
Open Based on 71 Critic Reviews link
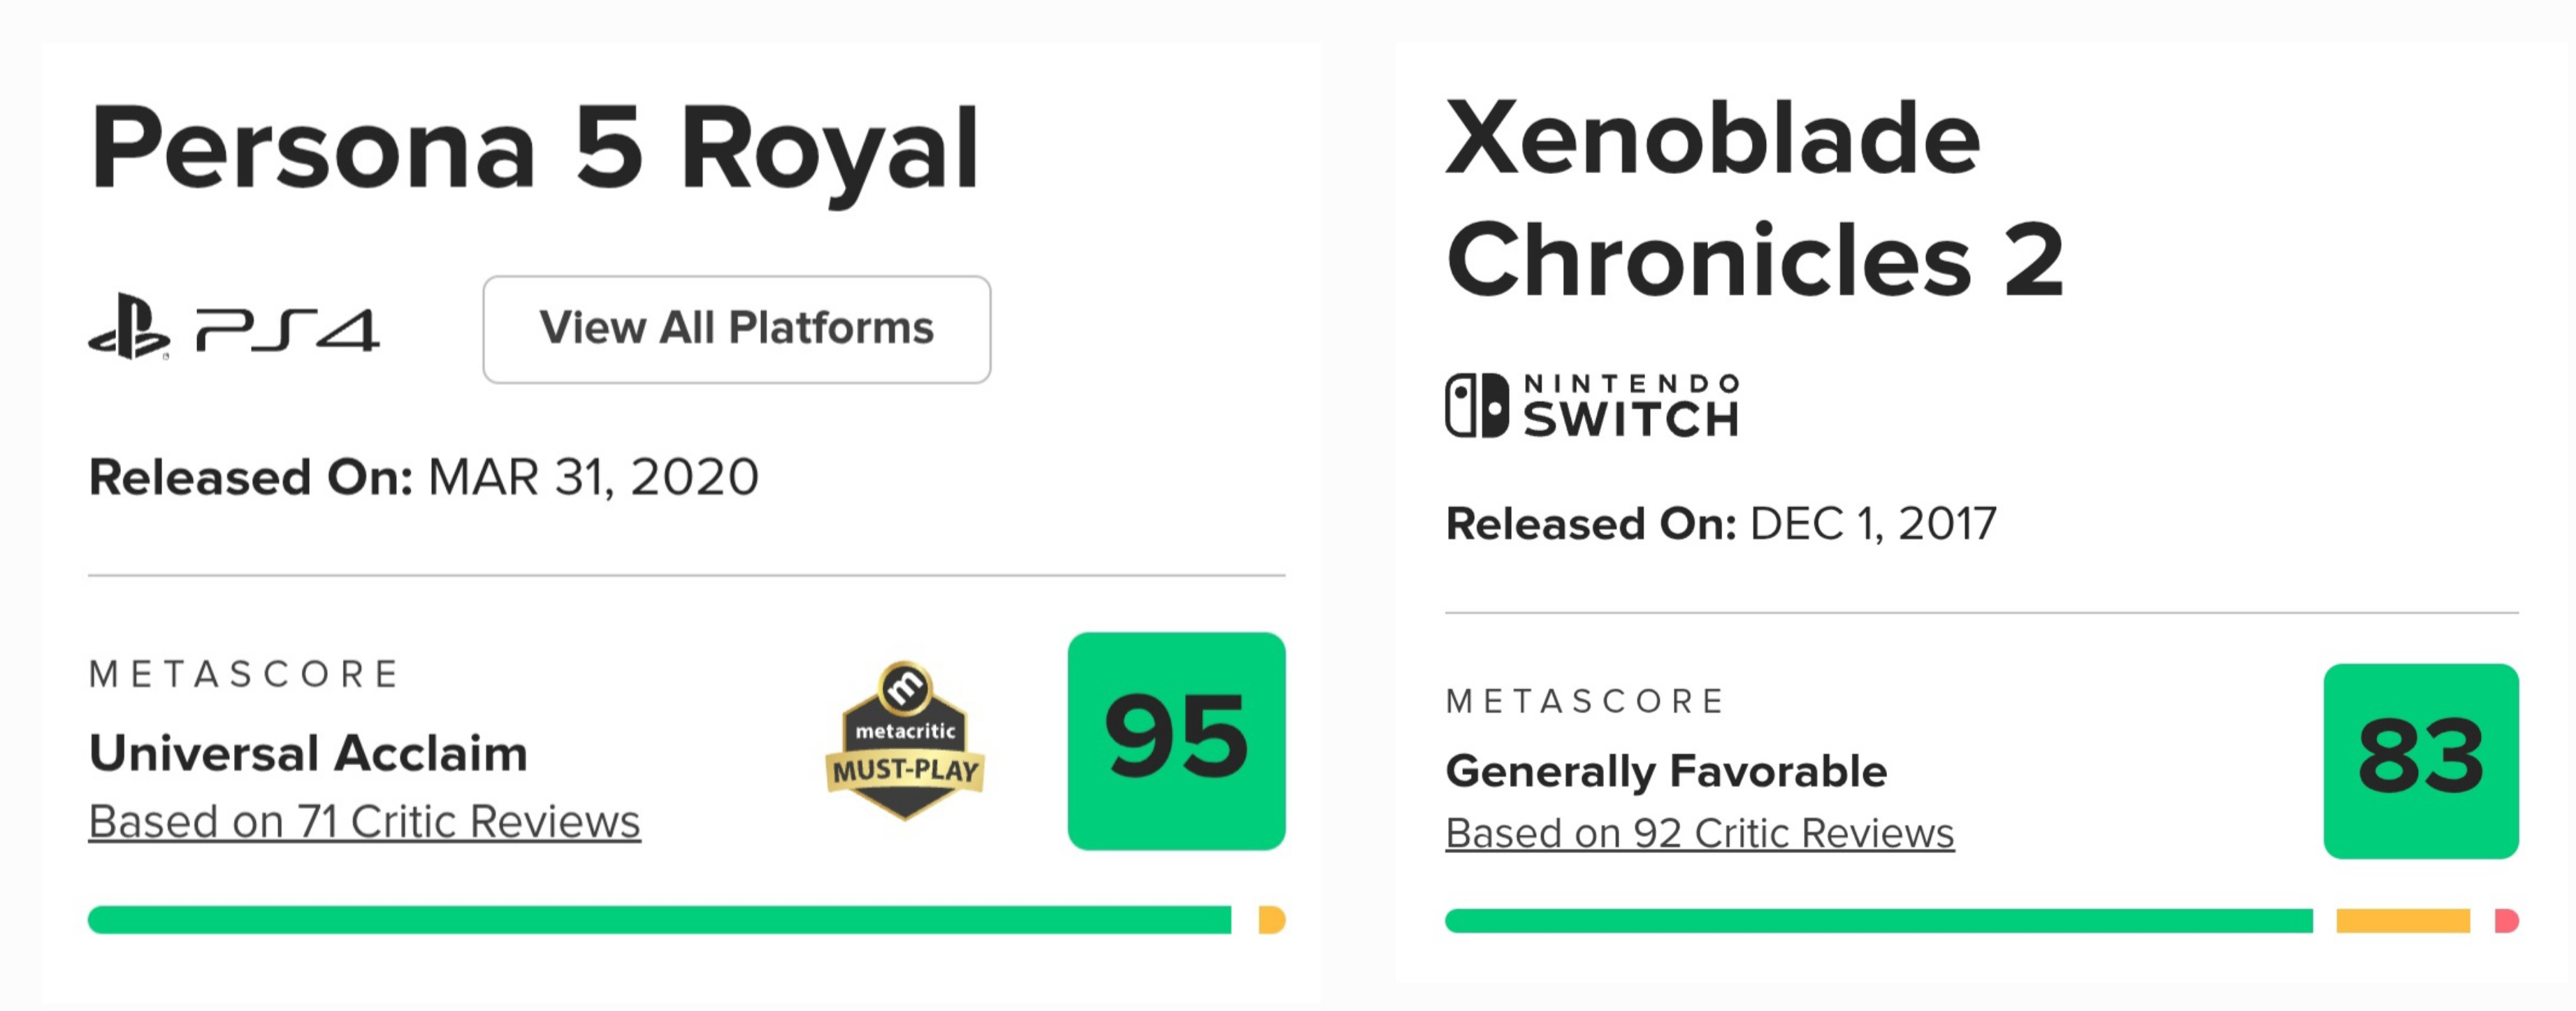(364, 822)
